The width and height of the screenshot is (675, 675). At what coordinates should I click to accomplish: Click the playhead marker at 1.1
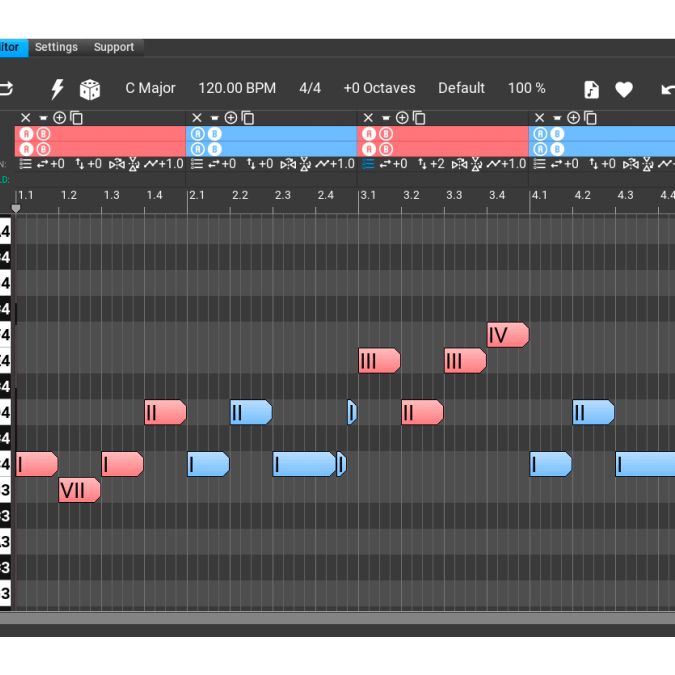16,209
